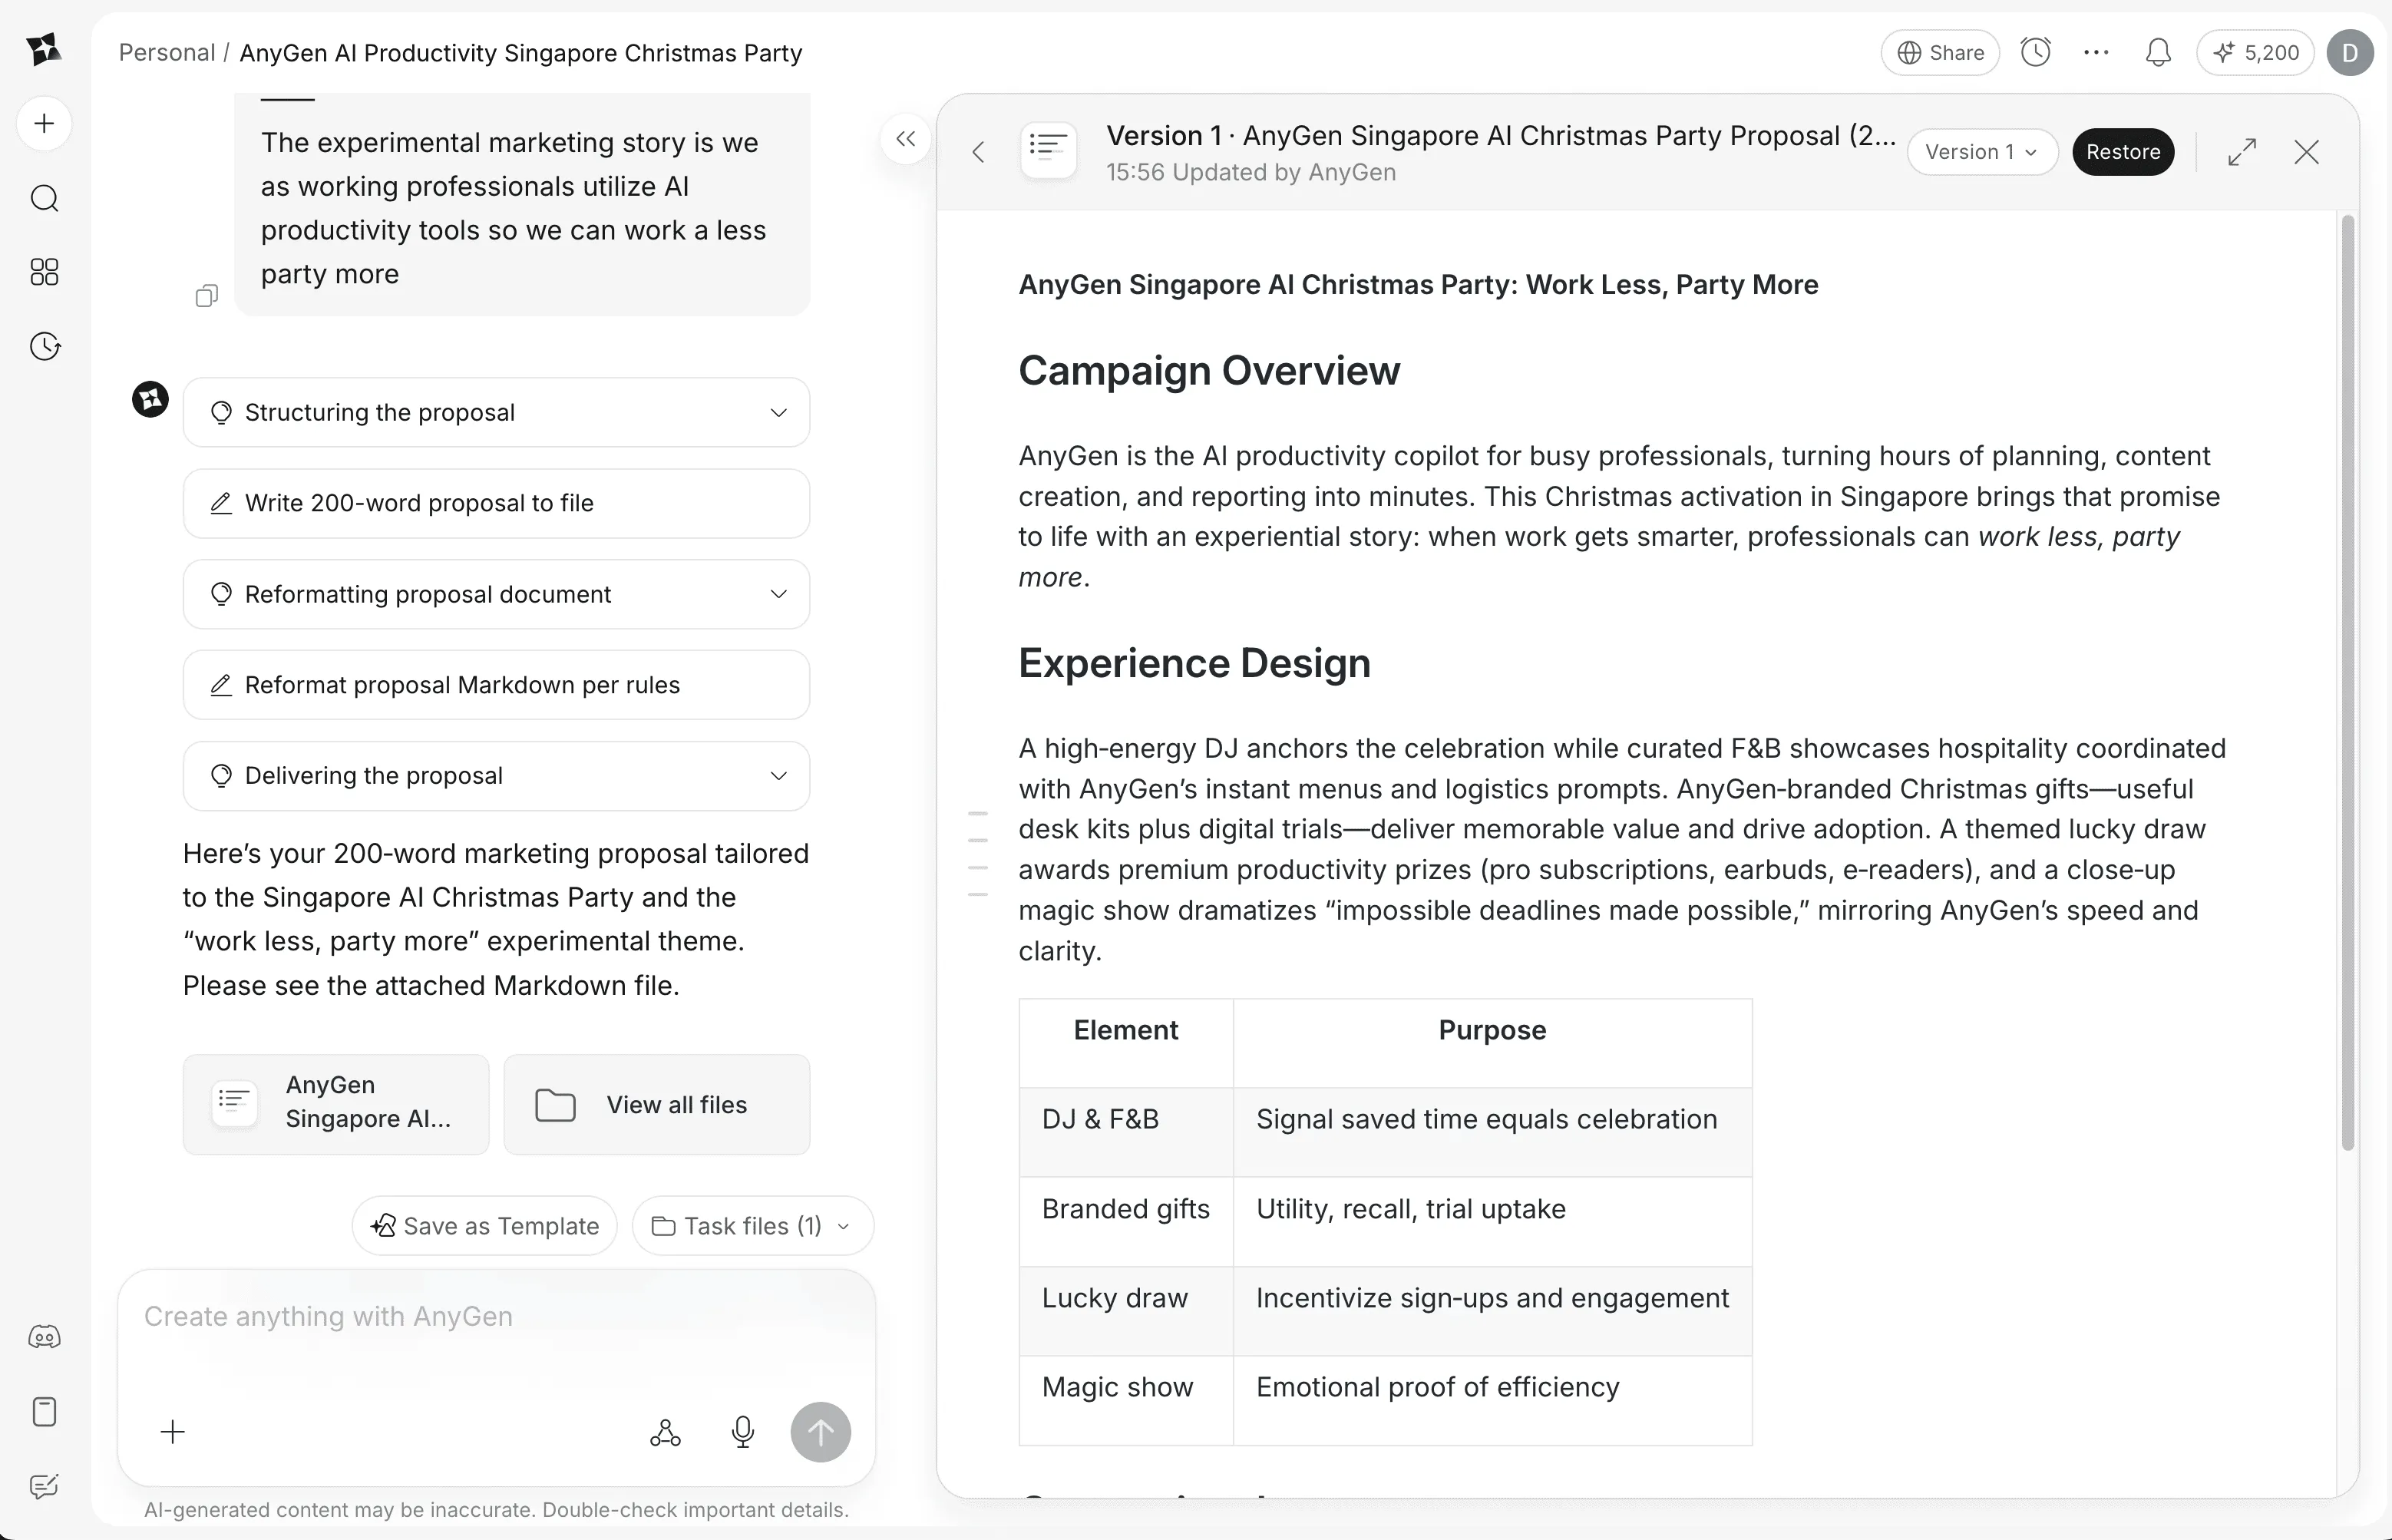This screenshot has width=2392, height=1540.
Task: Copy the user message with copy icon
Action: tap(206, 296)
